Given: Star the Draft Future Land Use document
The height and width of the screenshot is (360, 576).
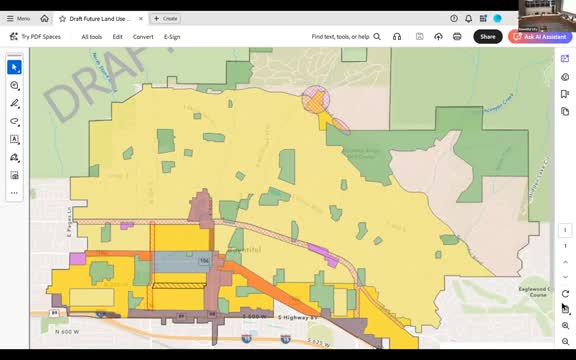Looking at the screenshot, I should [x=62, y=19].
